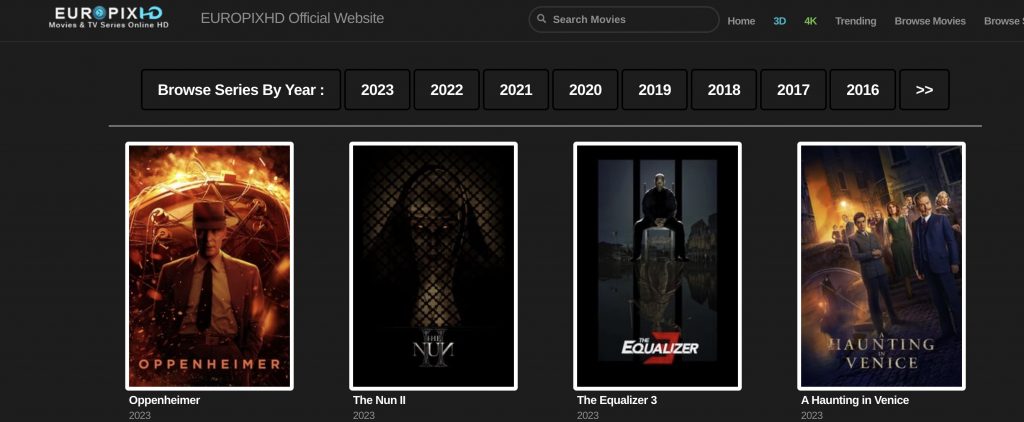Select A Haunting in Venice poster
This screenshot has width=1024, height=422.
pos(881,265)
